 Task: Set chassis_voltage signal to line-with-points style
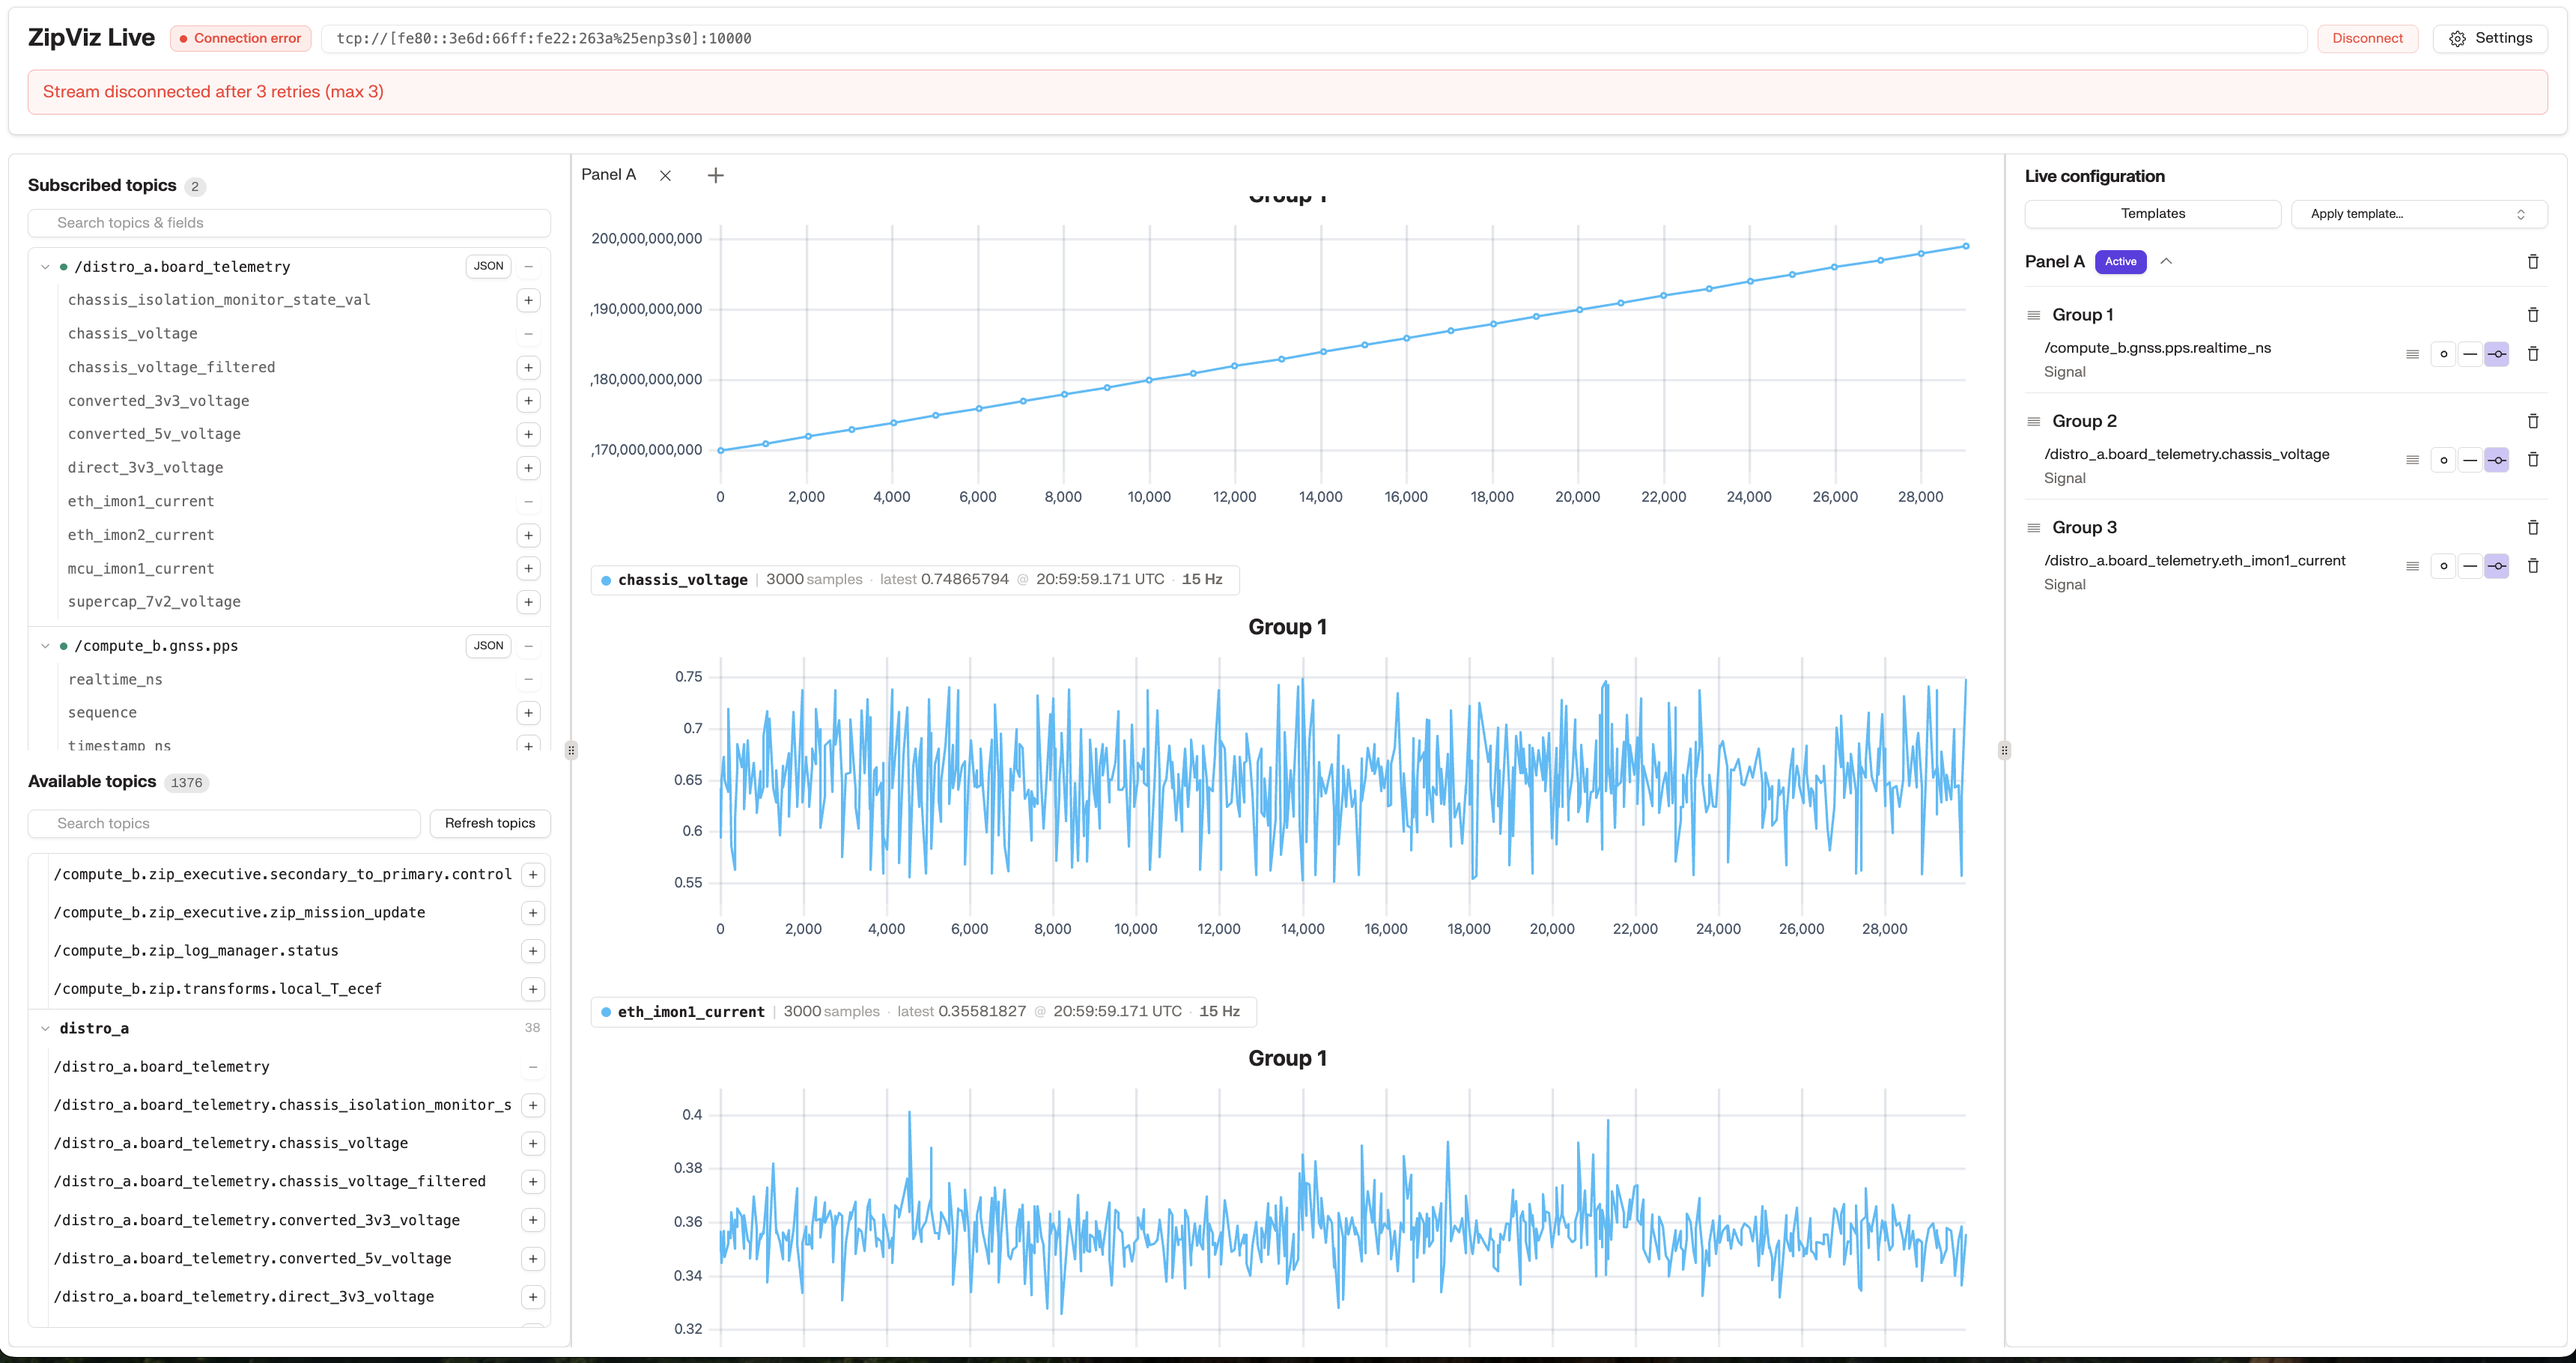[2496, 460]
